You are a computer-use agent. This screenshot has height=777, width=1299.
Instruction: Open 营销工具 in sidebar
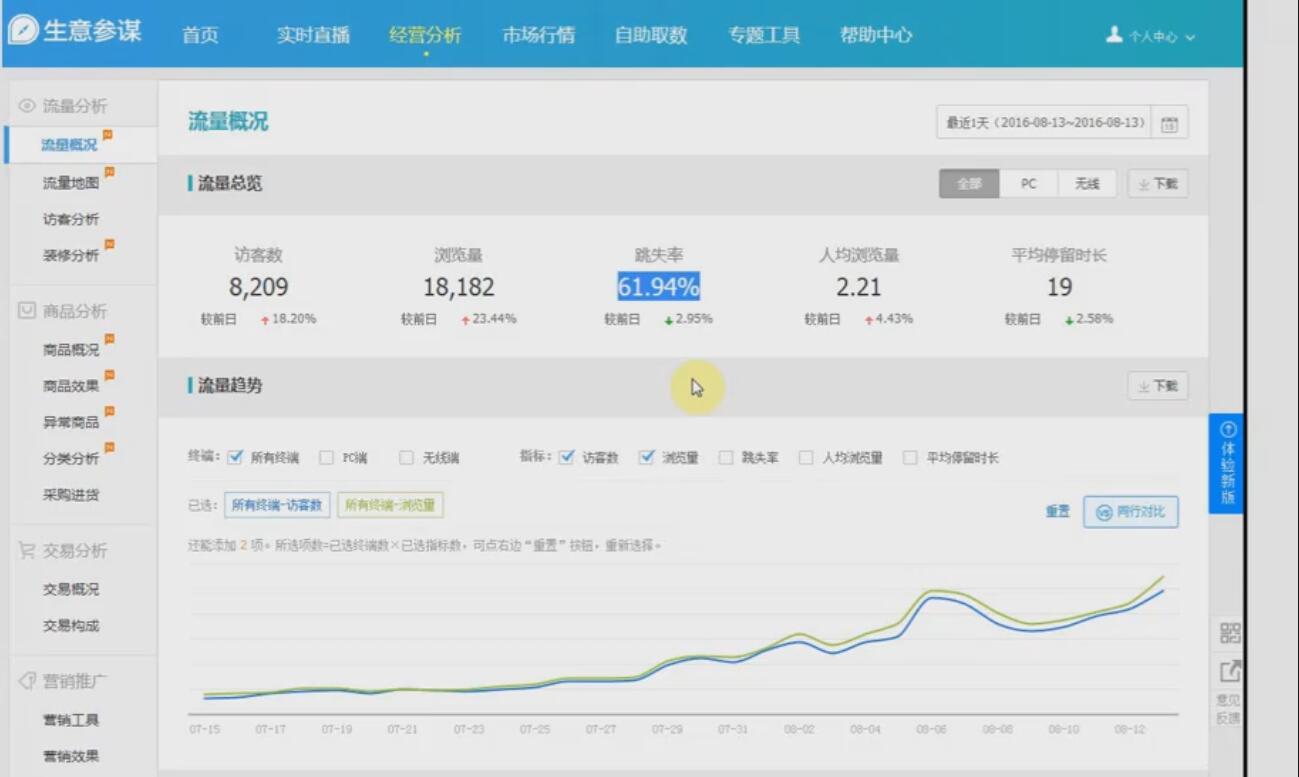tap(70, 720)
